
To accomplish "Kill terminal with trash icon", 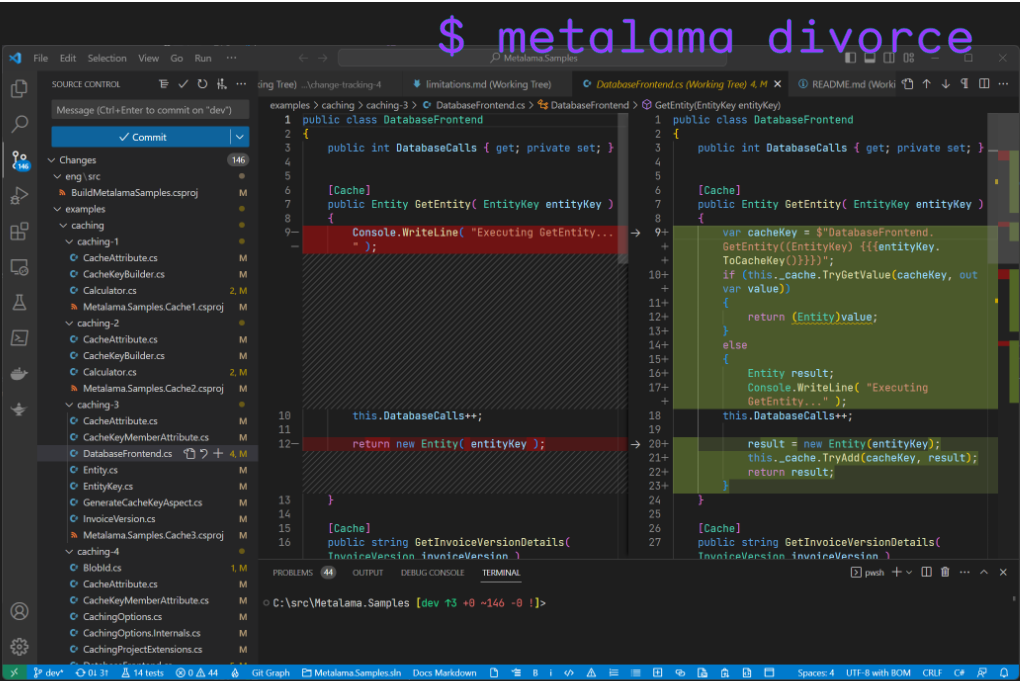I will (x=945, y=572).
